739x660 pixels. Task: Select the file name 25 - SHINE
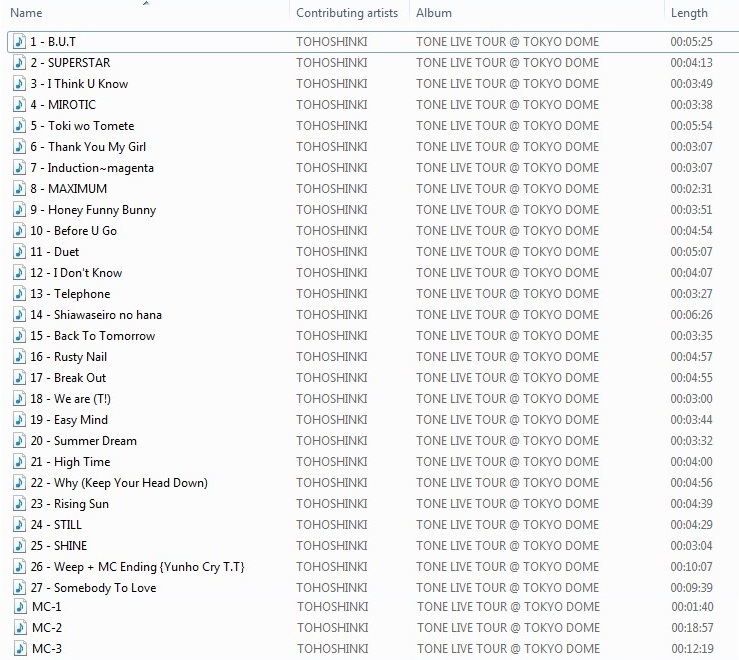[59, 545]
